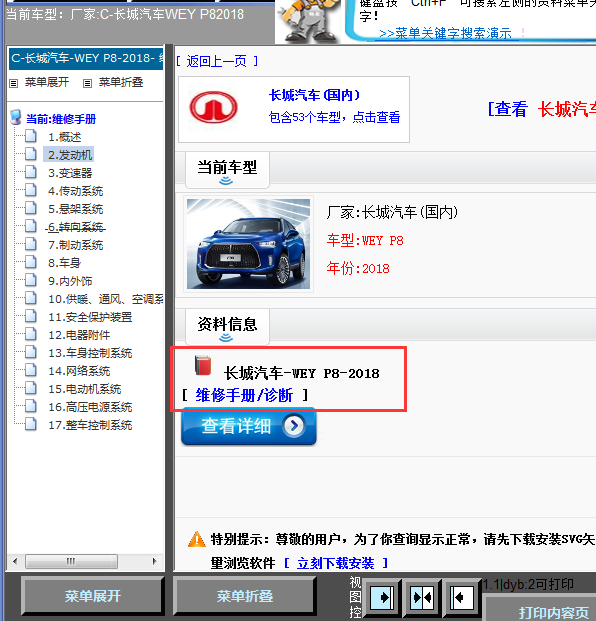Select 11.安全保护装置 entry
The image size is (596, 621).
(x=90, y=317)
